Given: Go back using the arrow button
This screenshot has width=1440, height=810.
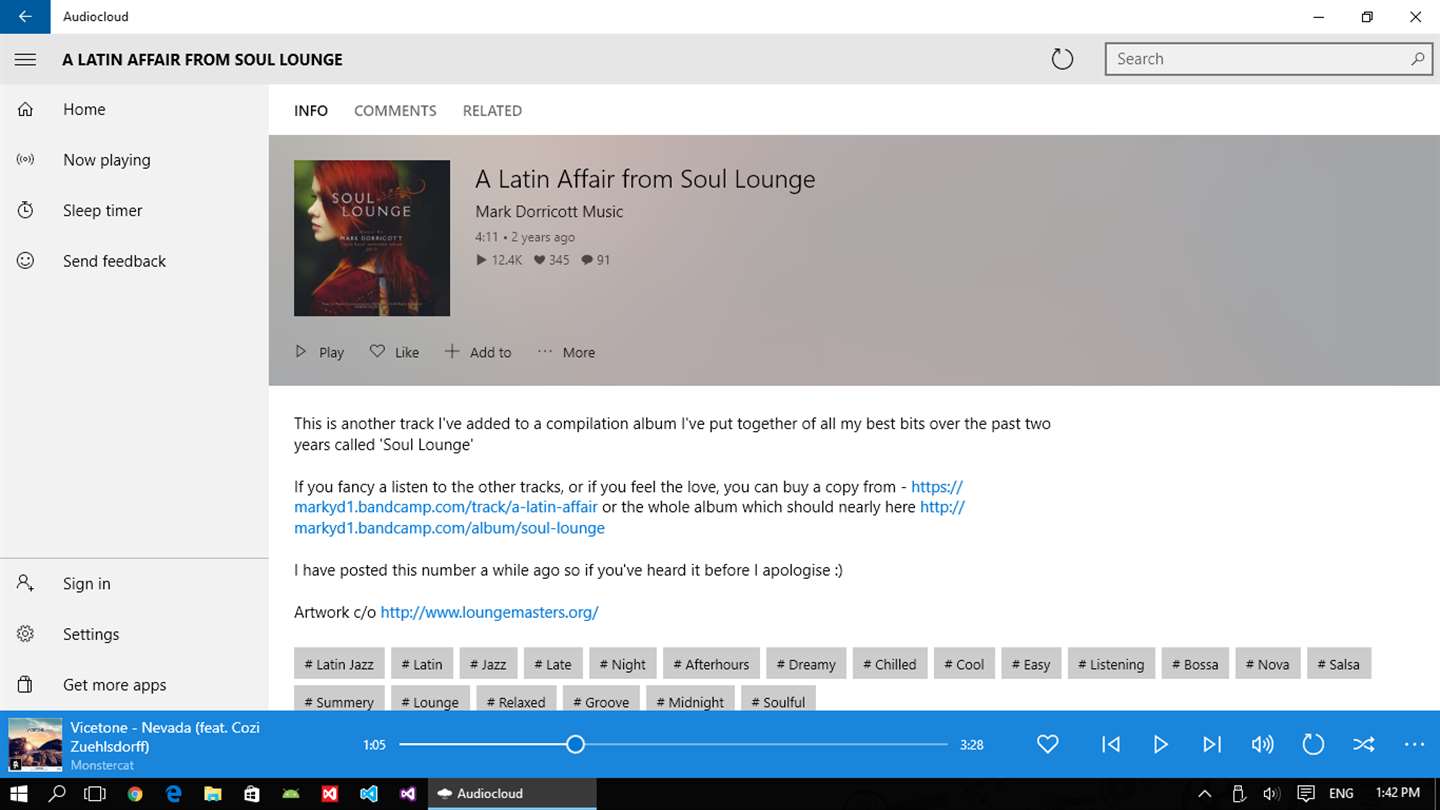Looking at the screenshot, I should [x=25, y=17].
